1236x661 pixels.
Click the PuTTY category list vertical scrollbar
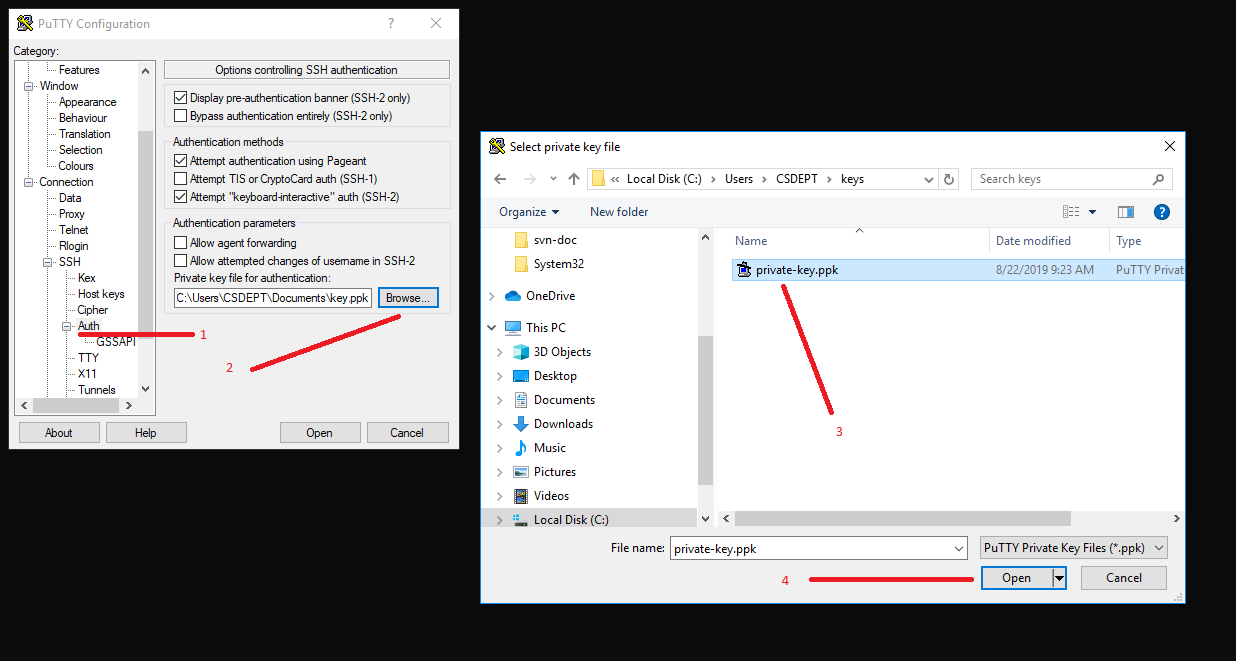[x=146, y=230]
